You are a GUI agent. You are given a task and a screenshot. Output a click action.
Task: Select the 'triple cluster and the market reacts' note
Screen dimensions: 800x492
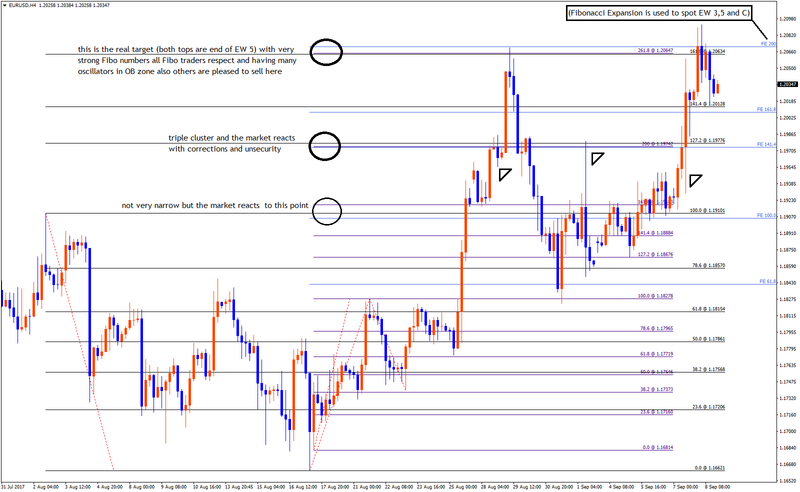(232, 143)
